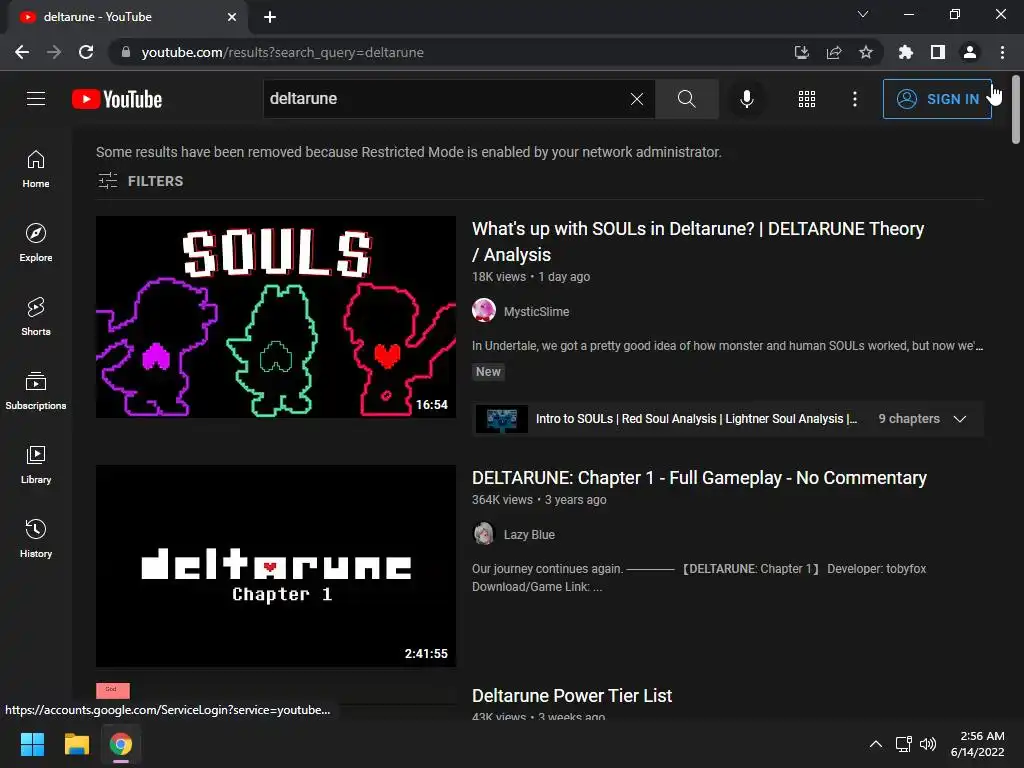Image resolution: width=1024 pixels, height=768 pixels.
Task: Click the view link view-count text '18K views'
Action: (499, 277)
